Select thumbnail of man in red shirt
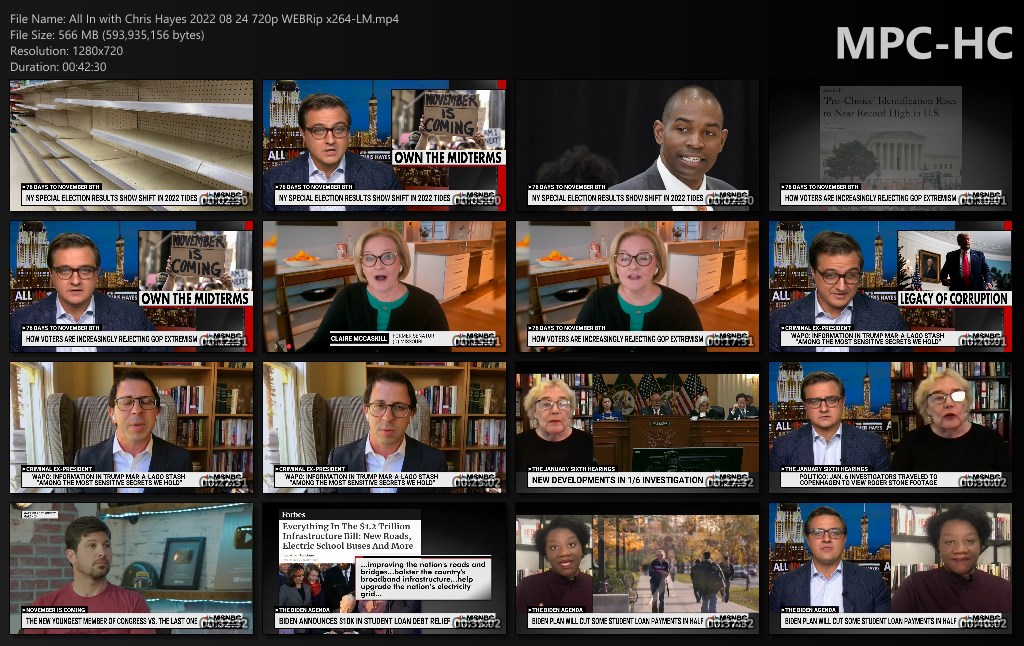Image resolution: width=1024 pixels, height=646 pixels. point(131,568)
